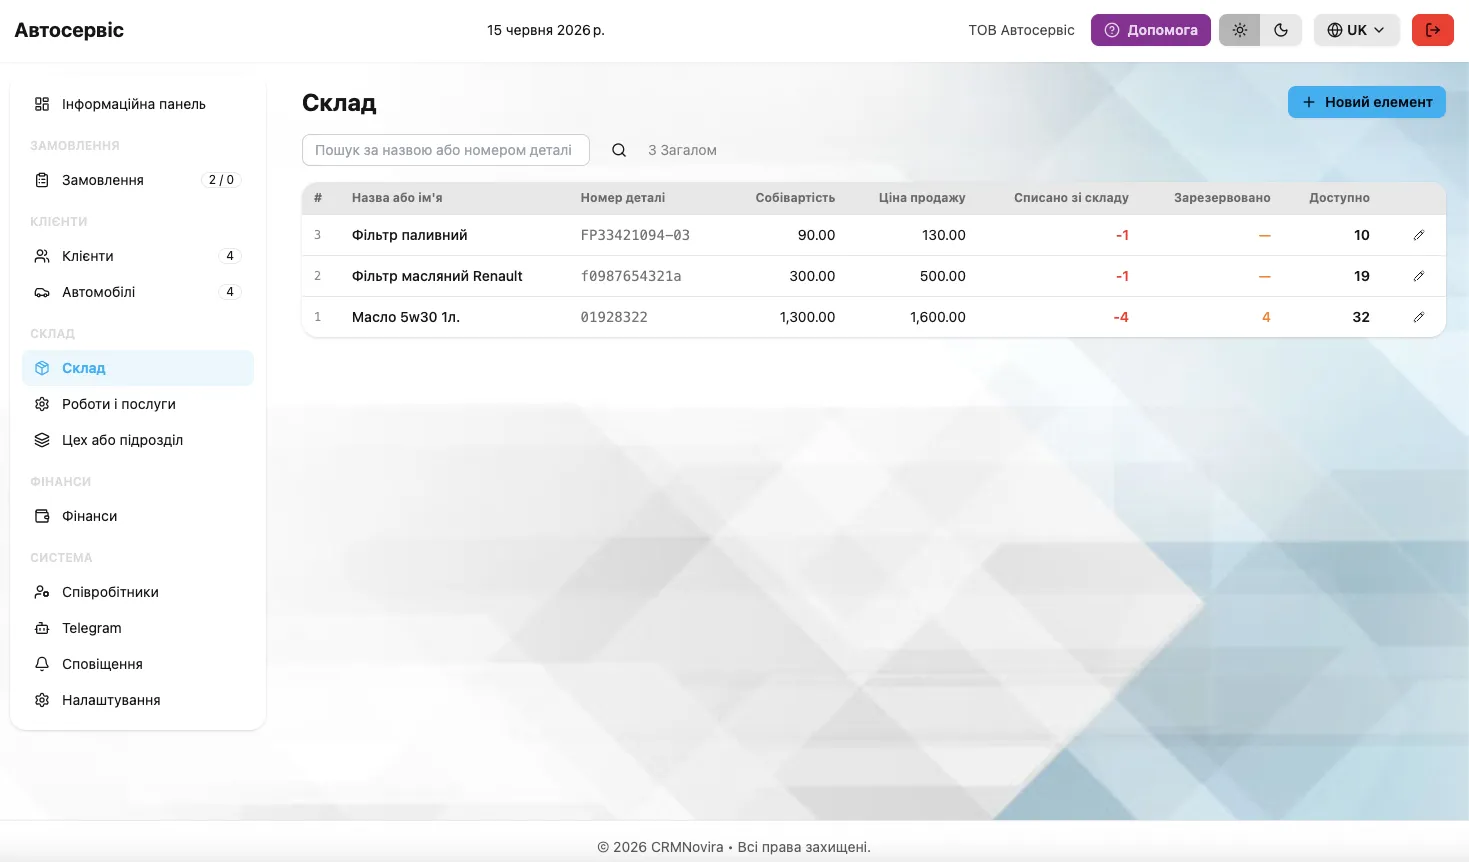Go to Замовлення in the sidebar

138,180
